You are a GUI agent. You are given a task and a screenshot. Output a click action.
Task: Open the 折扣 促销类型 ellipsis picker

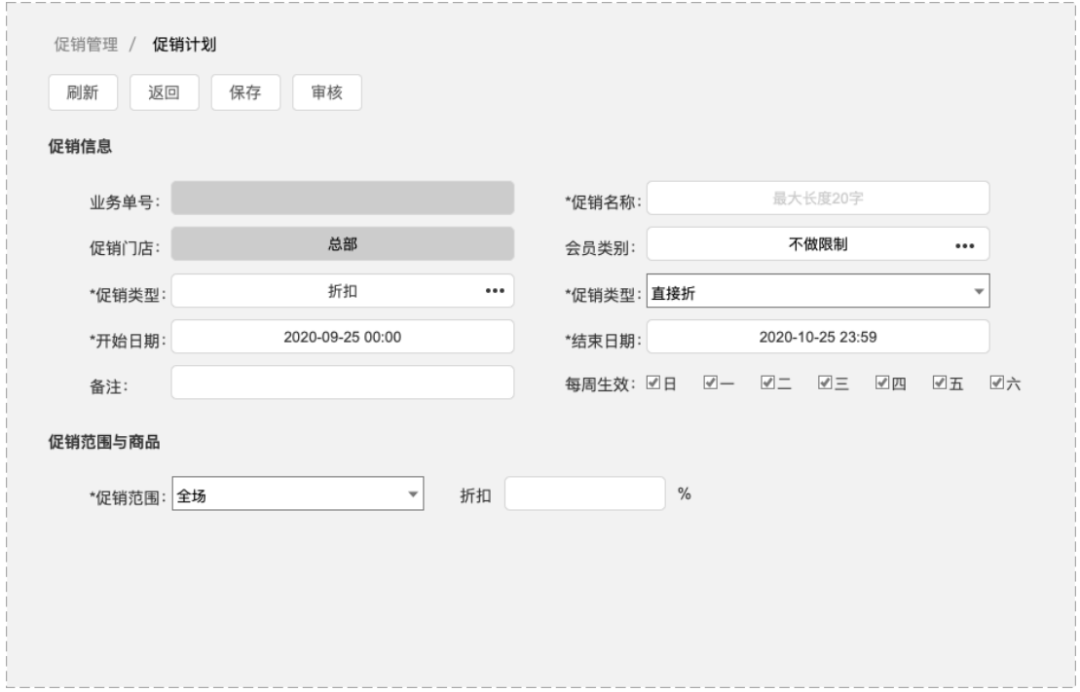click(x=495, y=291)
